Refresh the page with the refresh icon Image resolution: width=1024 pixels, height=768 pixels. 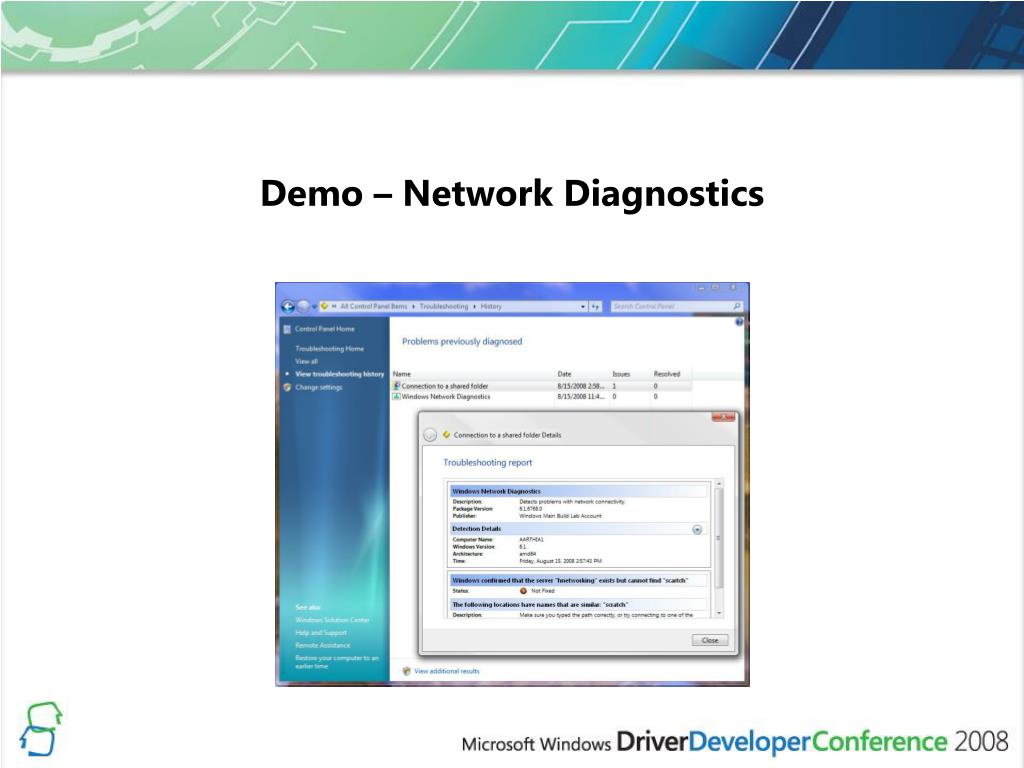(x=595, y=306)
